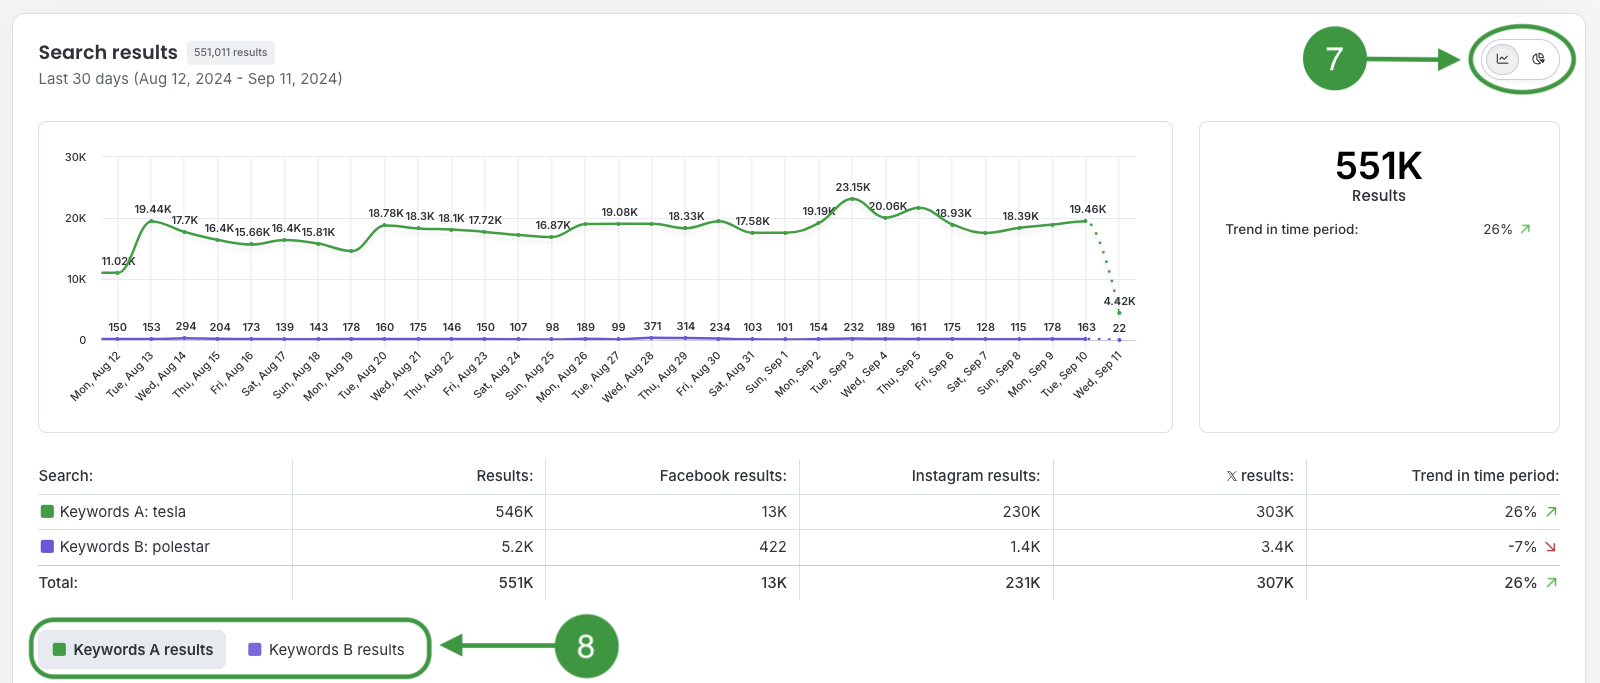Click the 23.15K peak data point

[853, 199]
